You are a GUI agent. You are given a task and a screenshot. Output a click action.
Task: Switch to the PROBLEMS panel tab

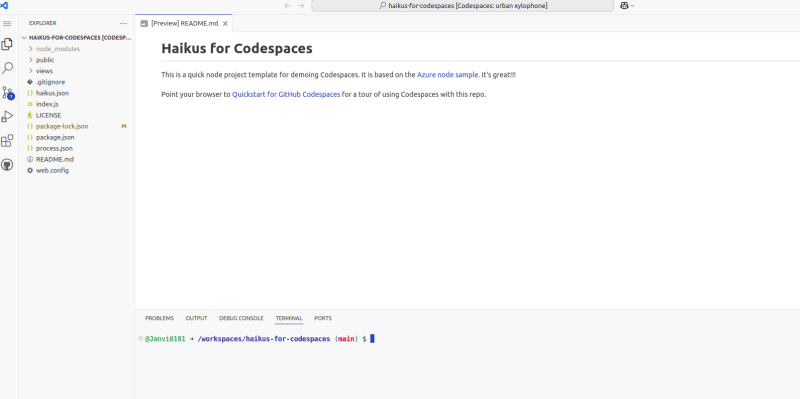coord(159,318)
